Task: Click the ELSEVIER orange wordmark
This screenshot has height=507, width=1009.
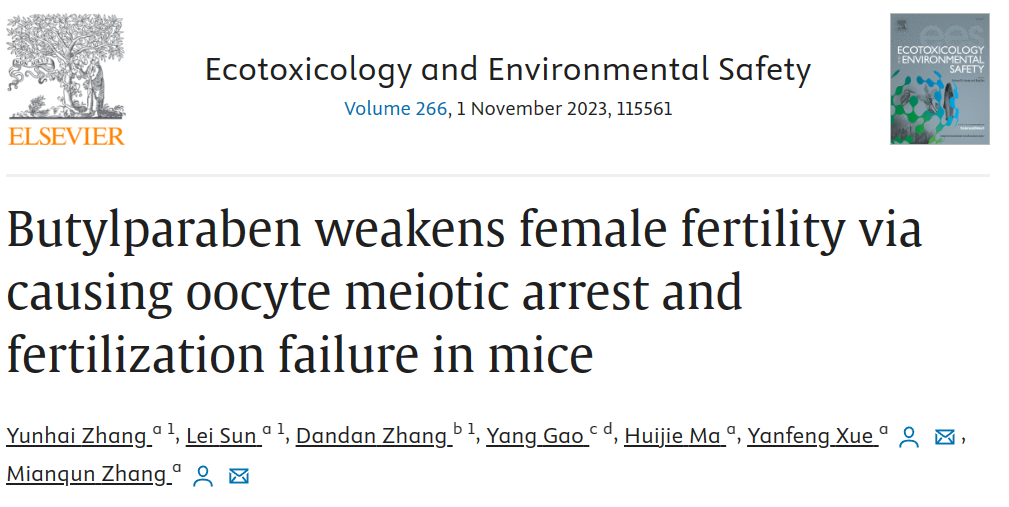Action: pyautogui.click(x=67, y=136)
